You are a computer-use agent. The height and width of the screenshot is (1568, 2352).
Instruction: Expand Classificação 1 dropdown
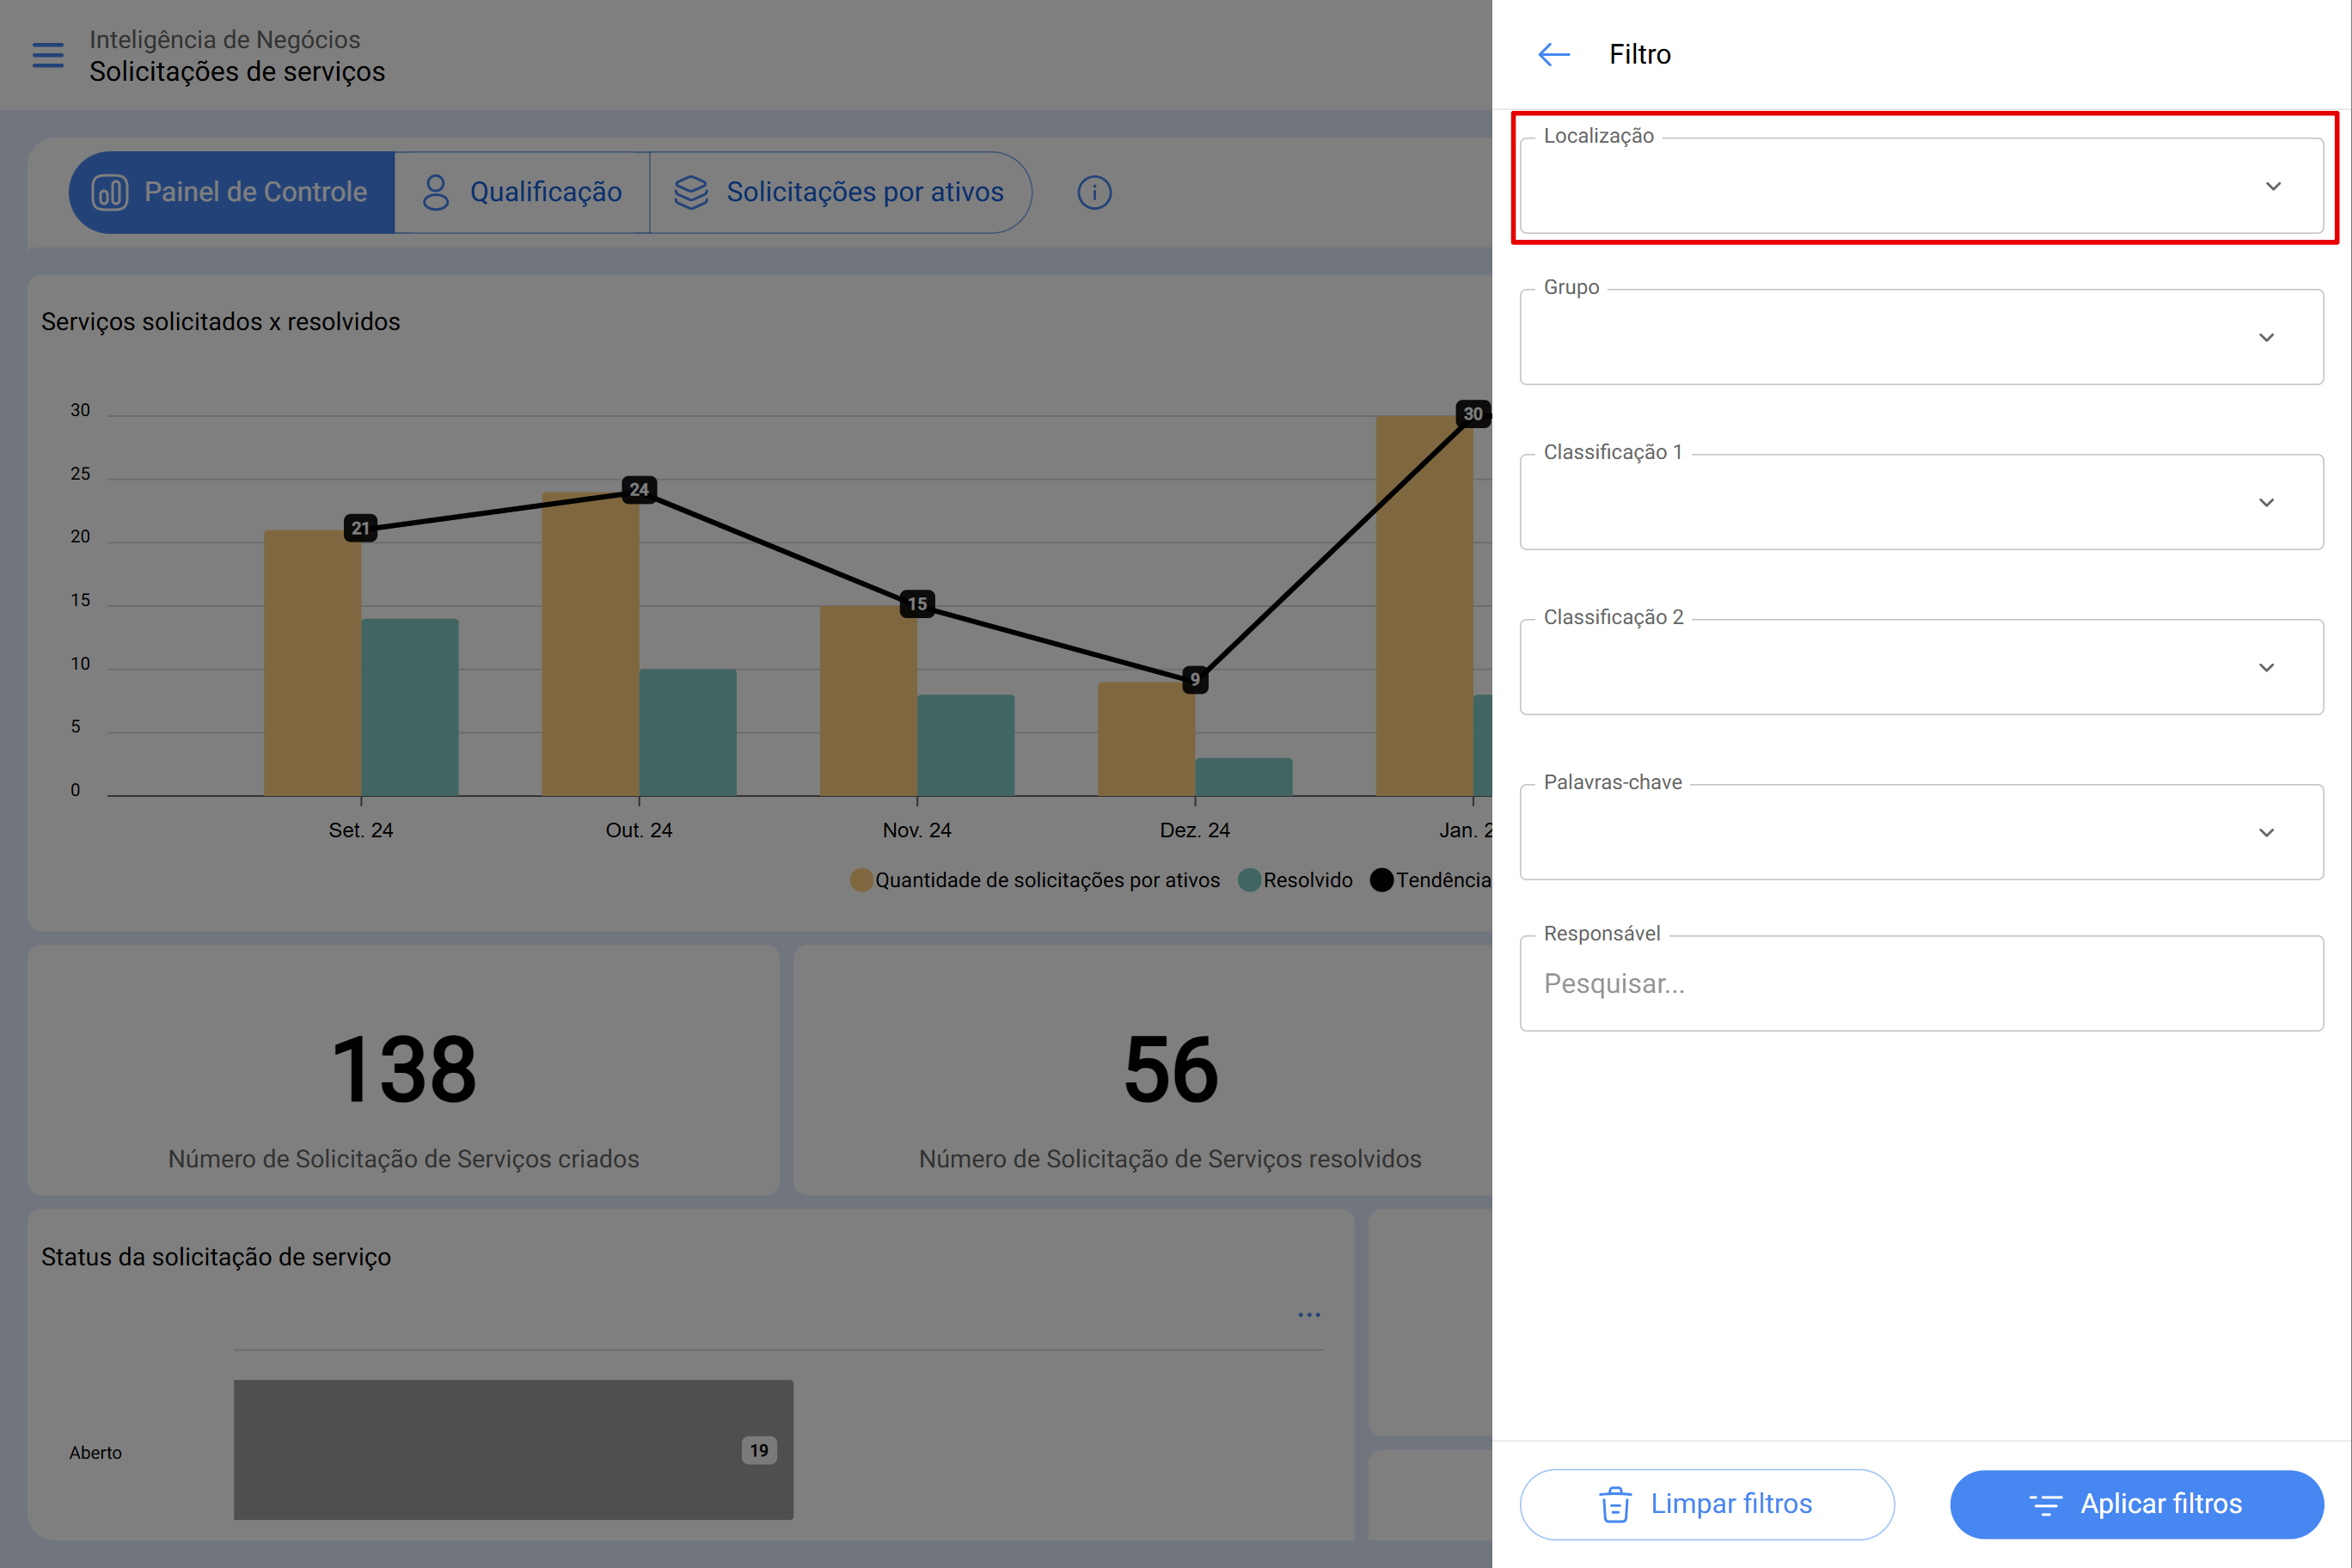pos(1921,502)
